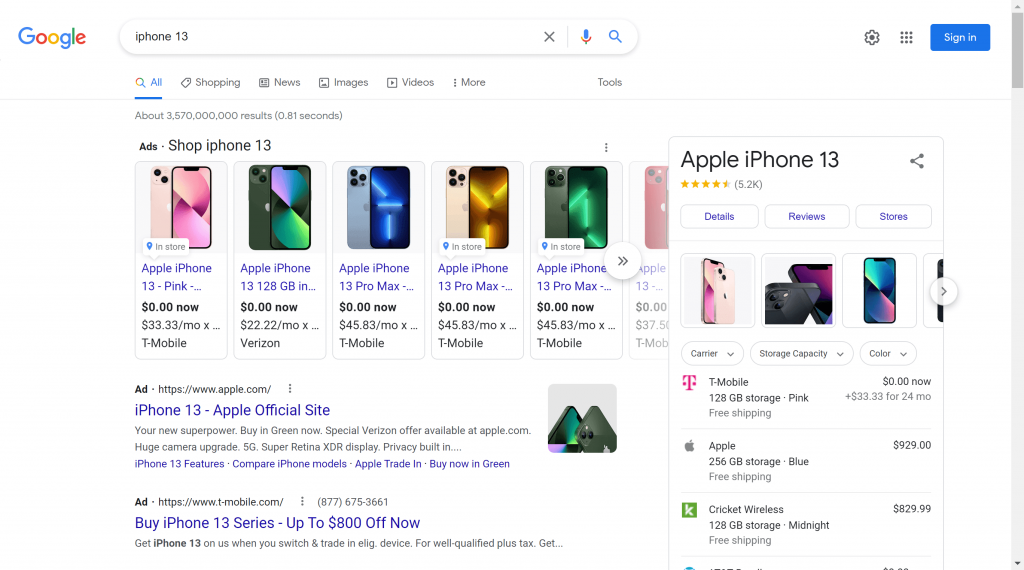Open the Color filter dropdown
Viewport: 1024px width, 570px height.
pyautogui.click(x=888, y=353)
